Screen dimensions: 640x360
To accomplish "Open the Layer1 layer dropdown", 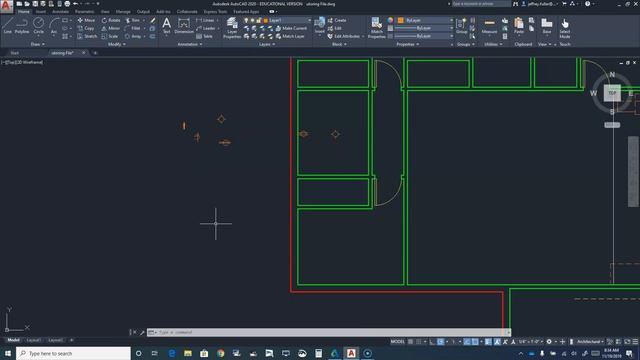I will [277, 20].
